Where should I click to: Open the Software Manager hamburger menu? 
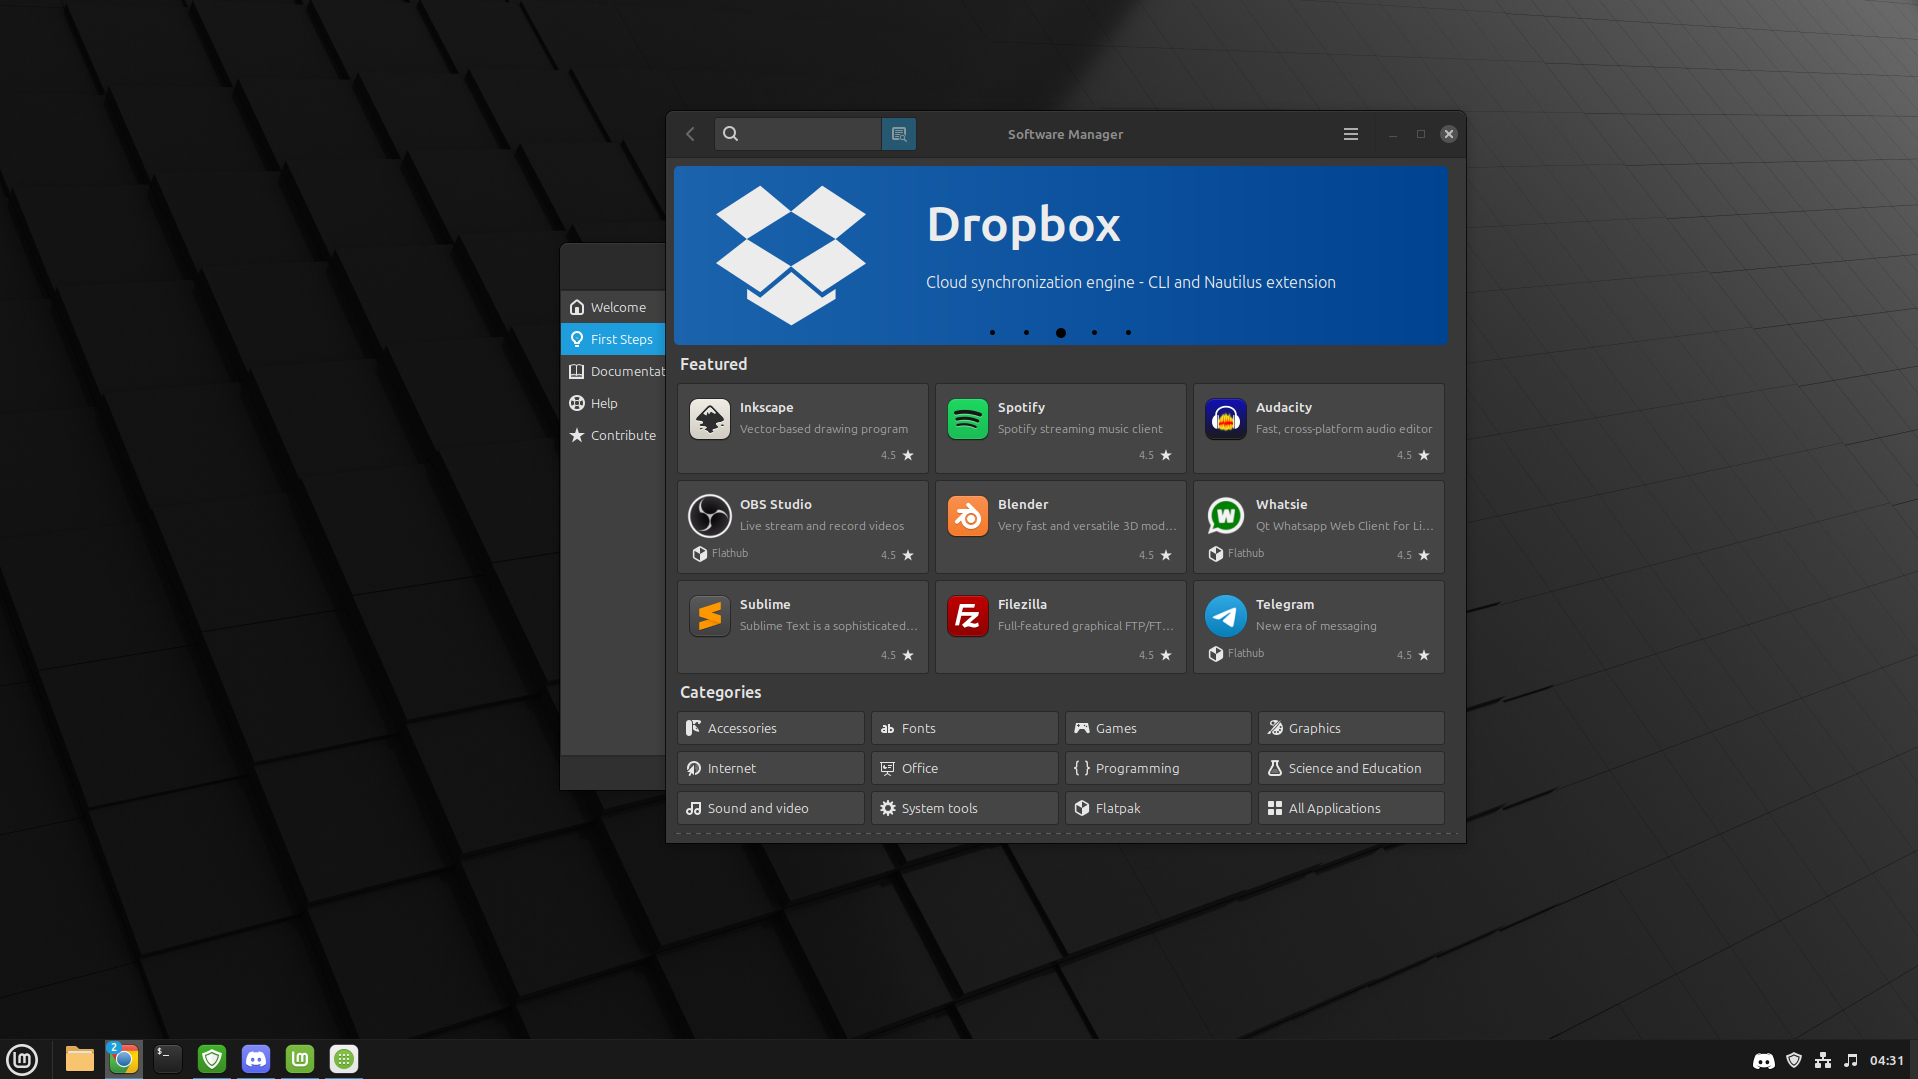tap(1351, 134)
